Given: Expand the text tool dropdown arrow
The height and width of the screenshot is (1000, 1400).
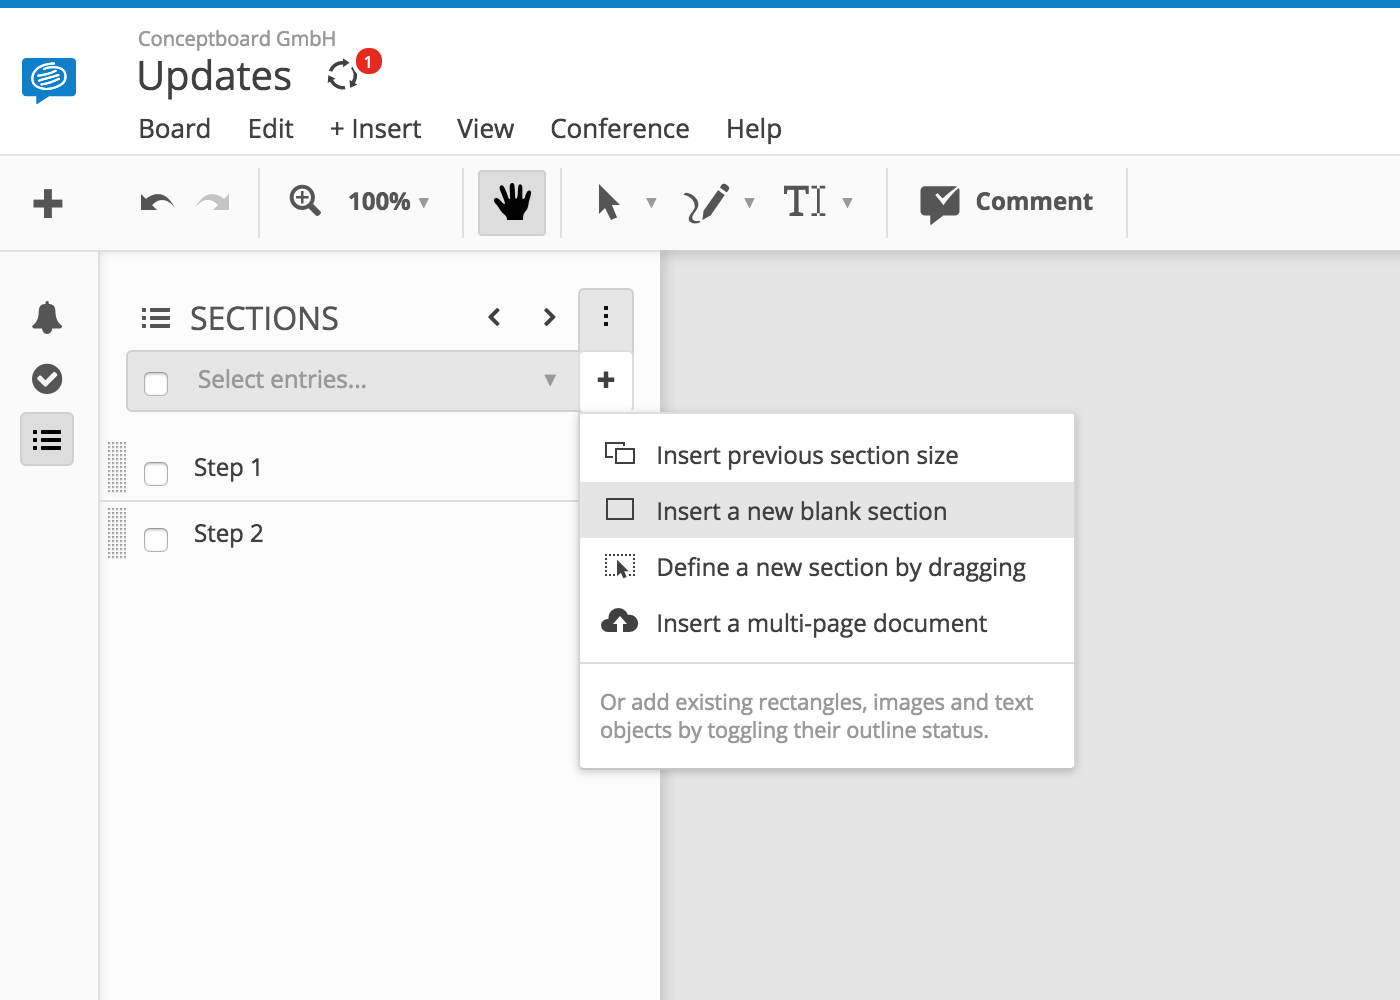Looking at the screenshot, I should pyautogui.click(x=847, y=203).
